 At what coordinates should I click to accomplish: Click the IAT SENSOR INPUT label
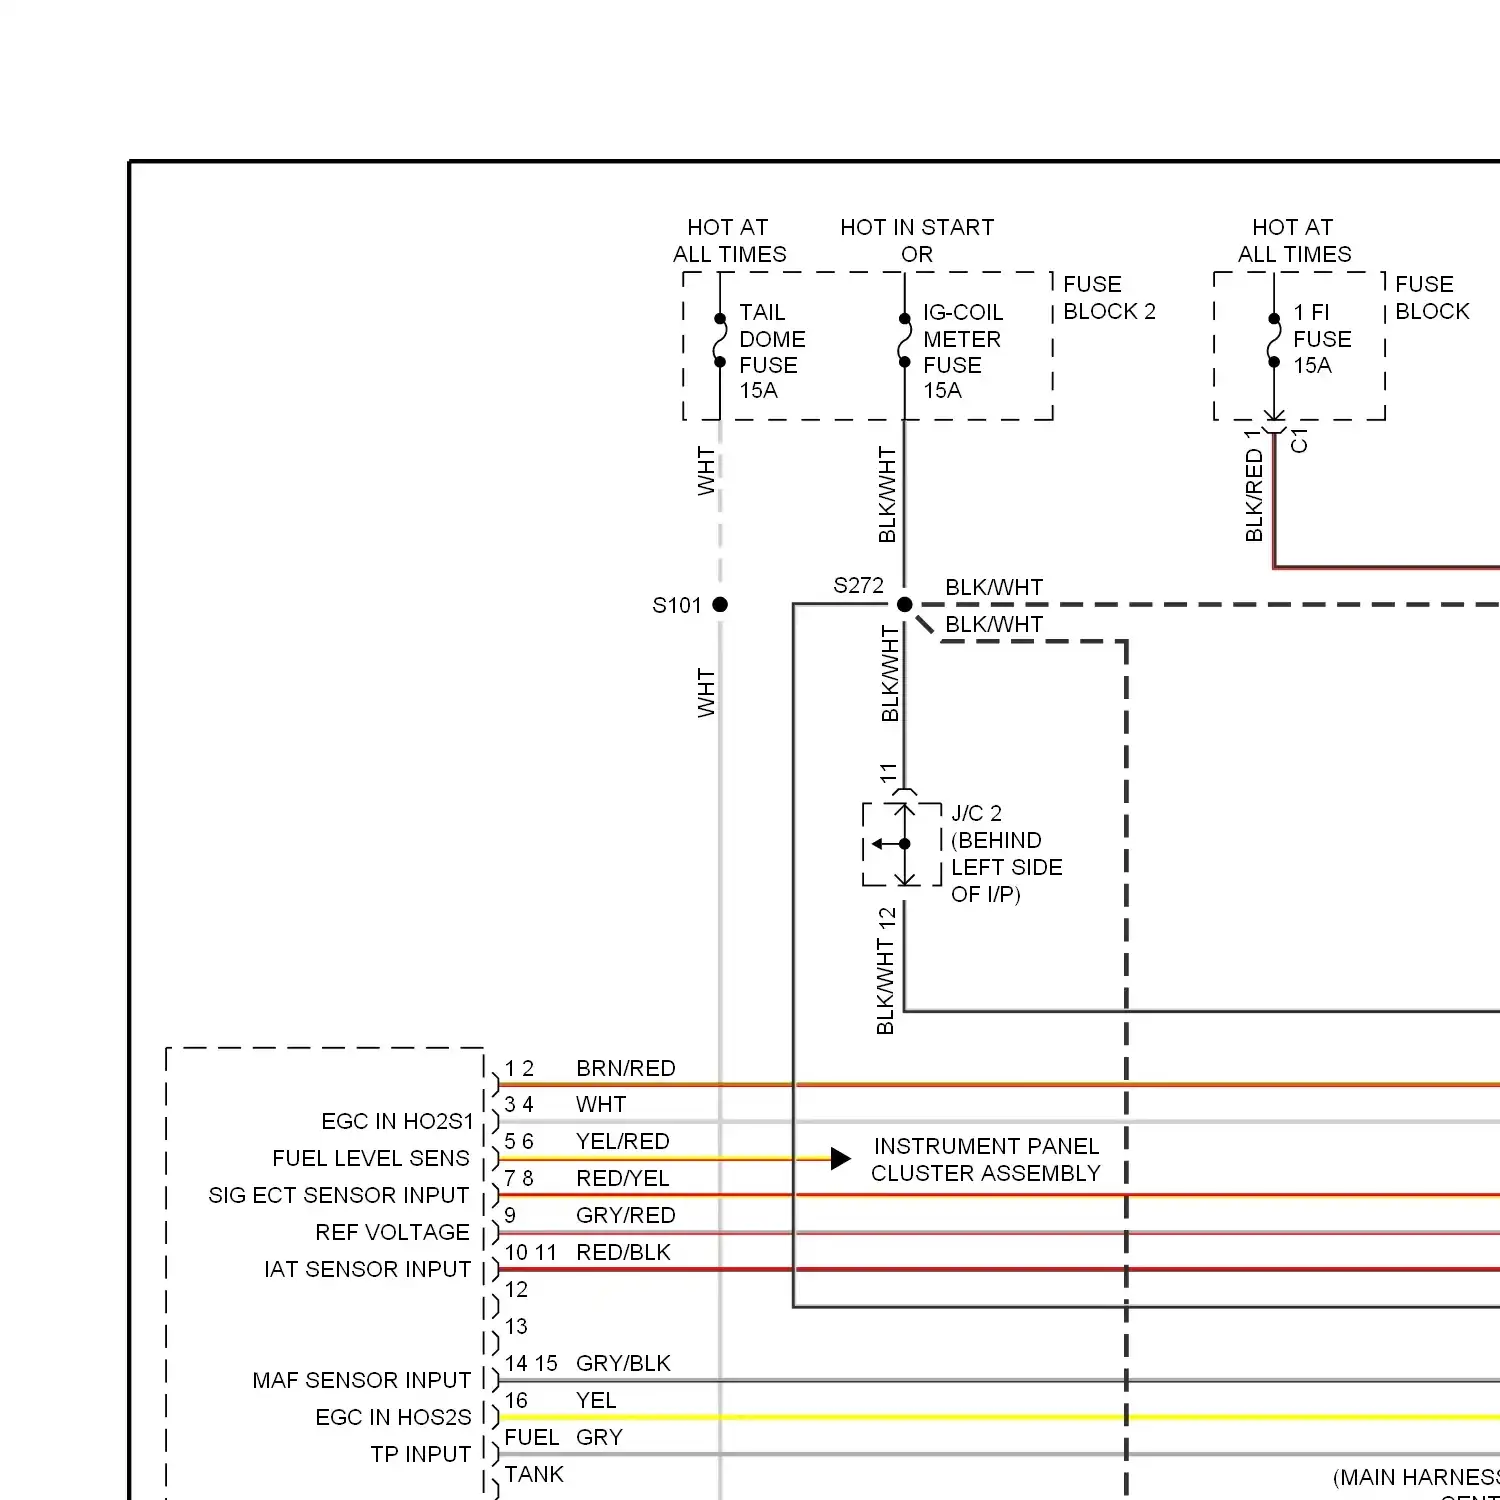367,1270
